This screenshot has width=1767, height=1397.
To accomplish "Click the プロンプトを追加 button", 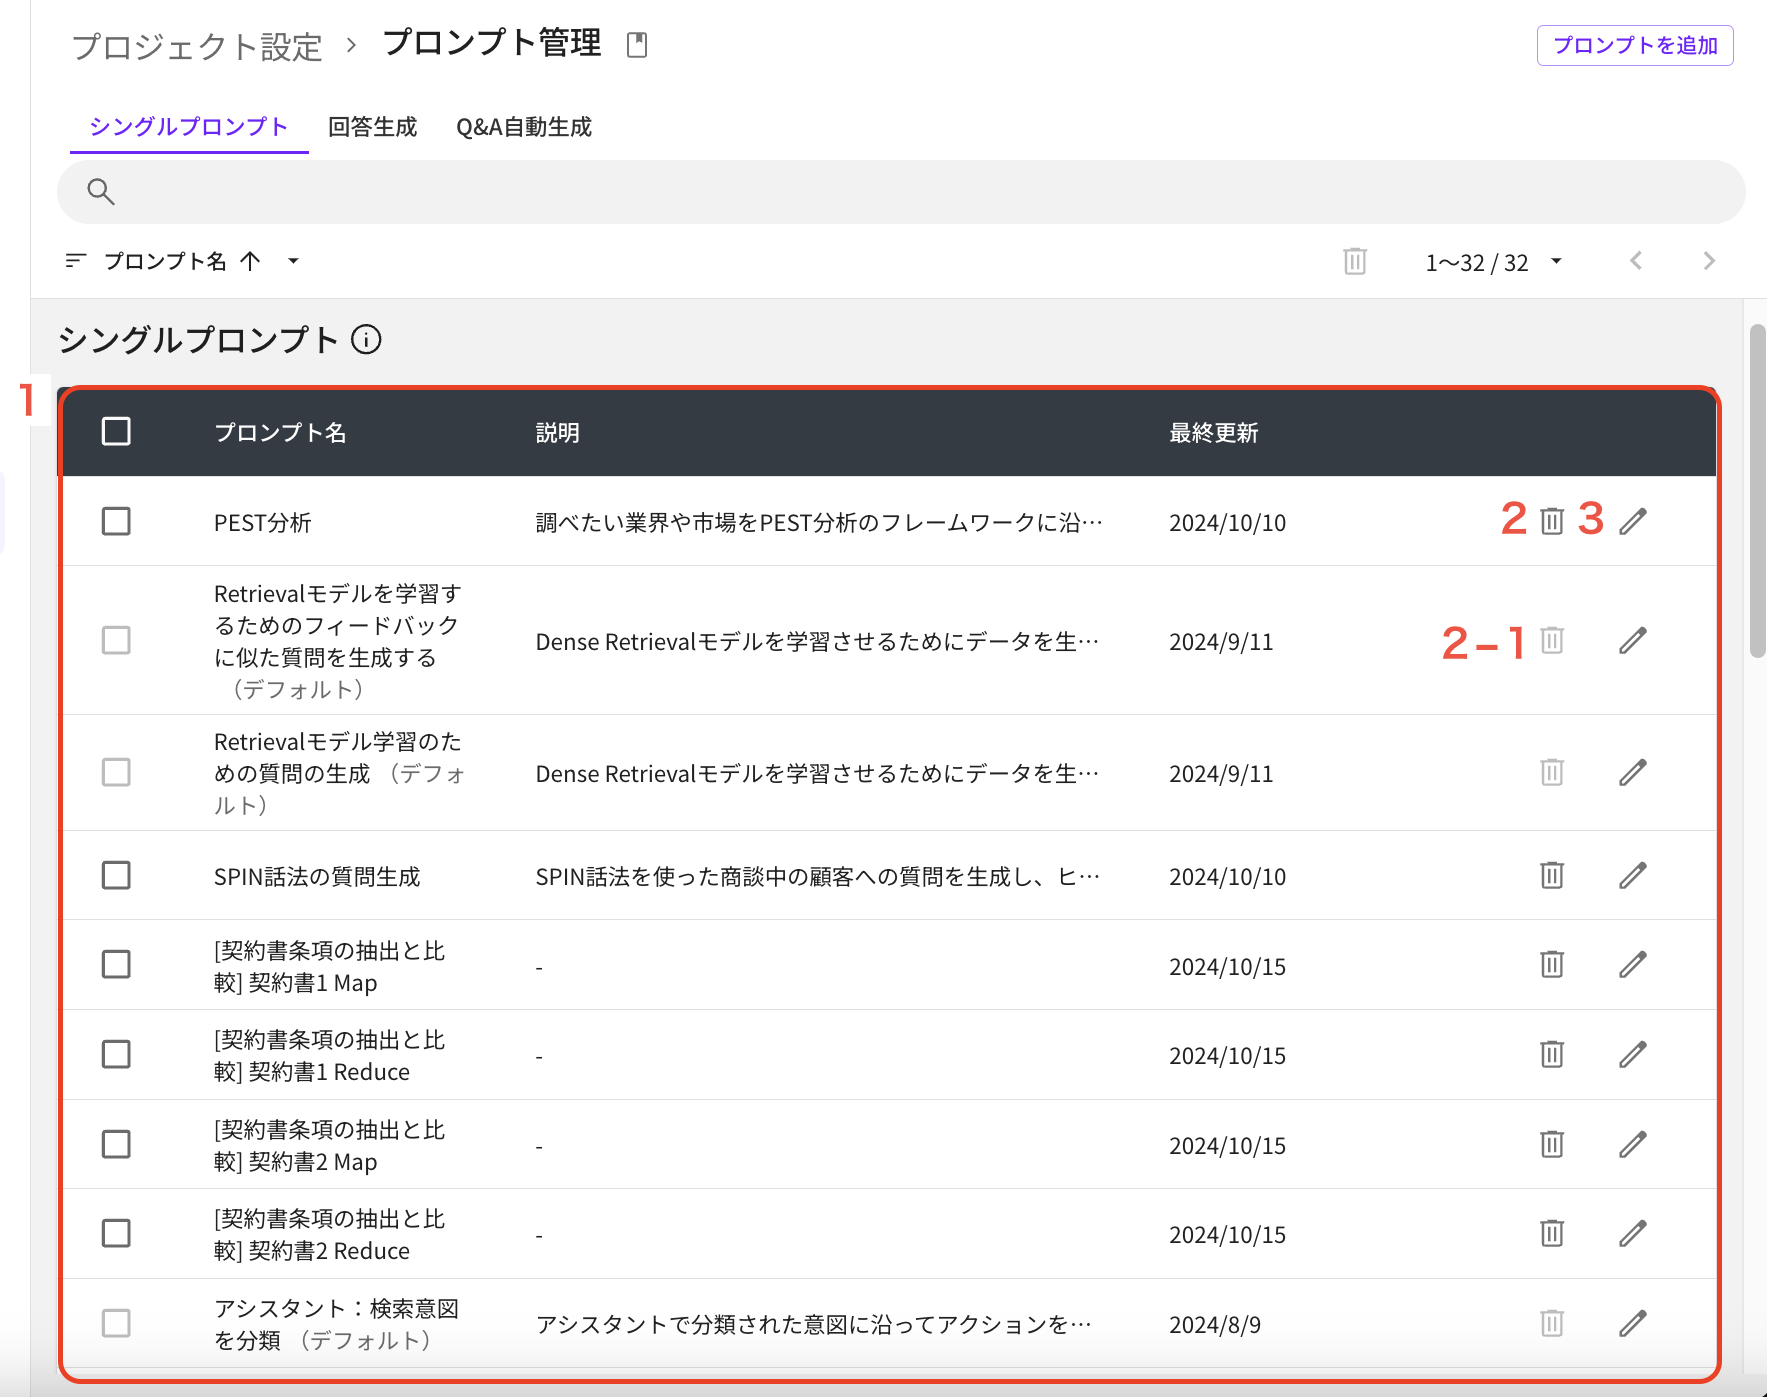I will 1634,45.
